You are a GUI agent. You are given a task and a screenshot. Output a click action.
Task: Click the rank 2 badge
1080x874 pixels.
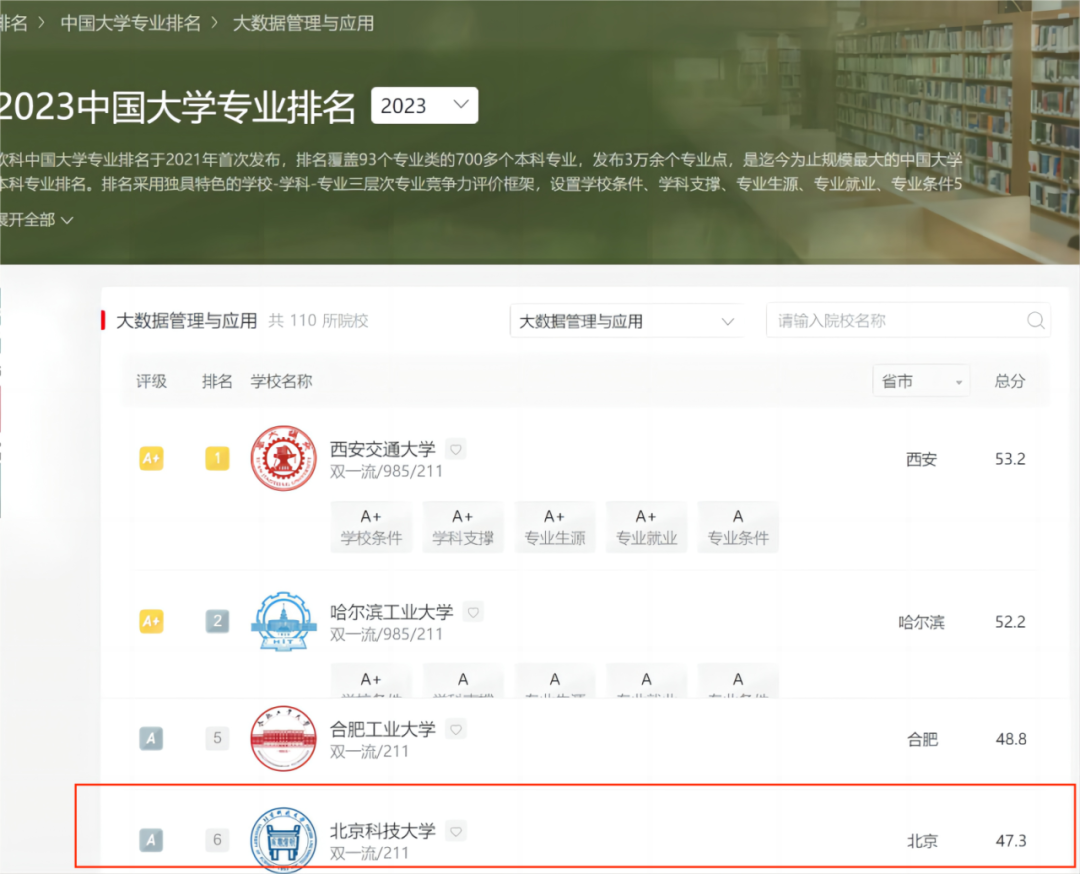[217, 621]
